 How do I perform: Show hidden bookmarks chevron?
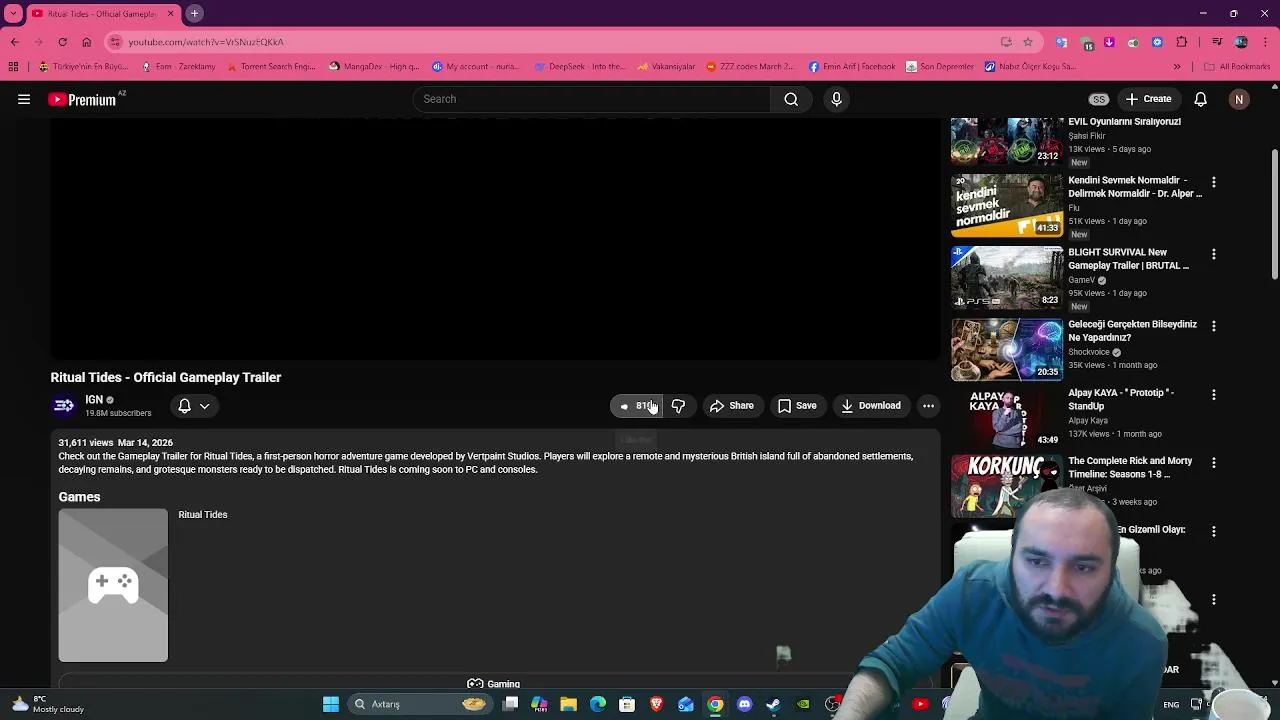pos(1177,67)
